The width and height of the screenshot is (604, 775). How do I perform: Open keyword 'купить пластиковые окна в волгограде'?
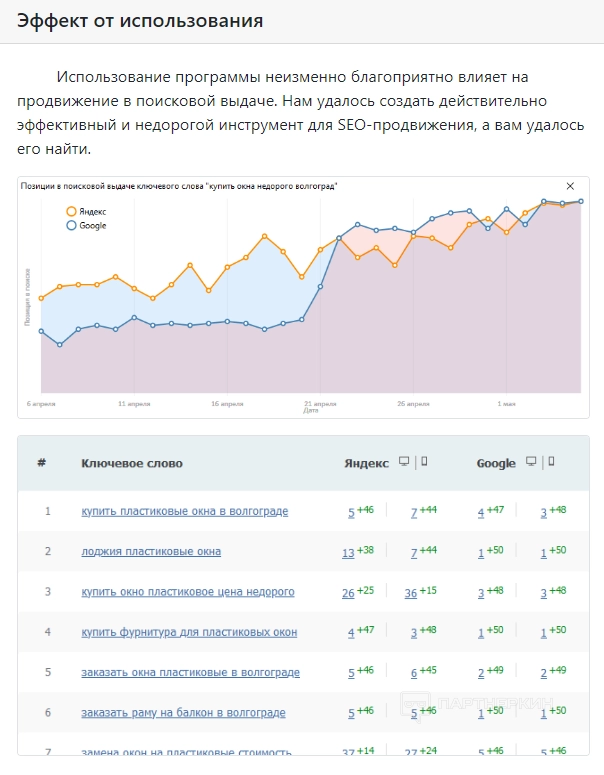click(x=184, y=511)
